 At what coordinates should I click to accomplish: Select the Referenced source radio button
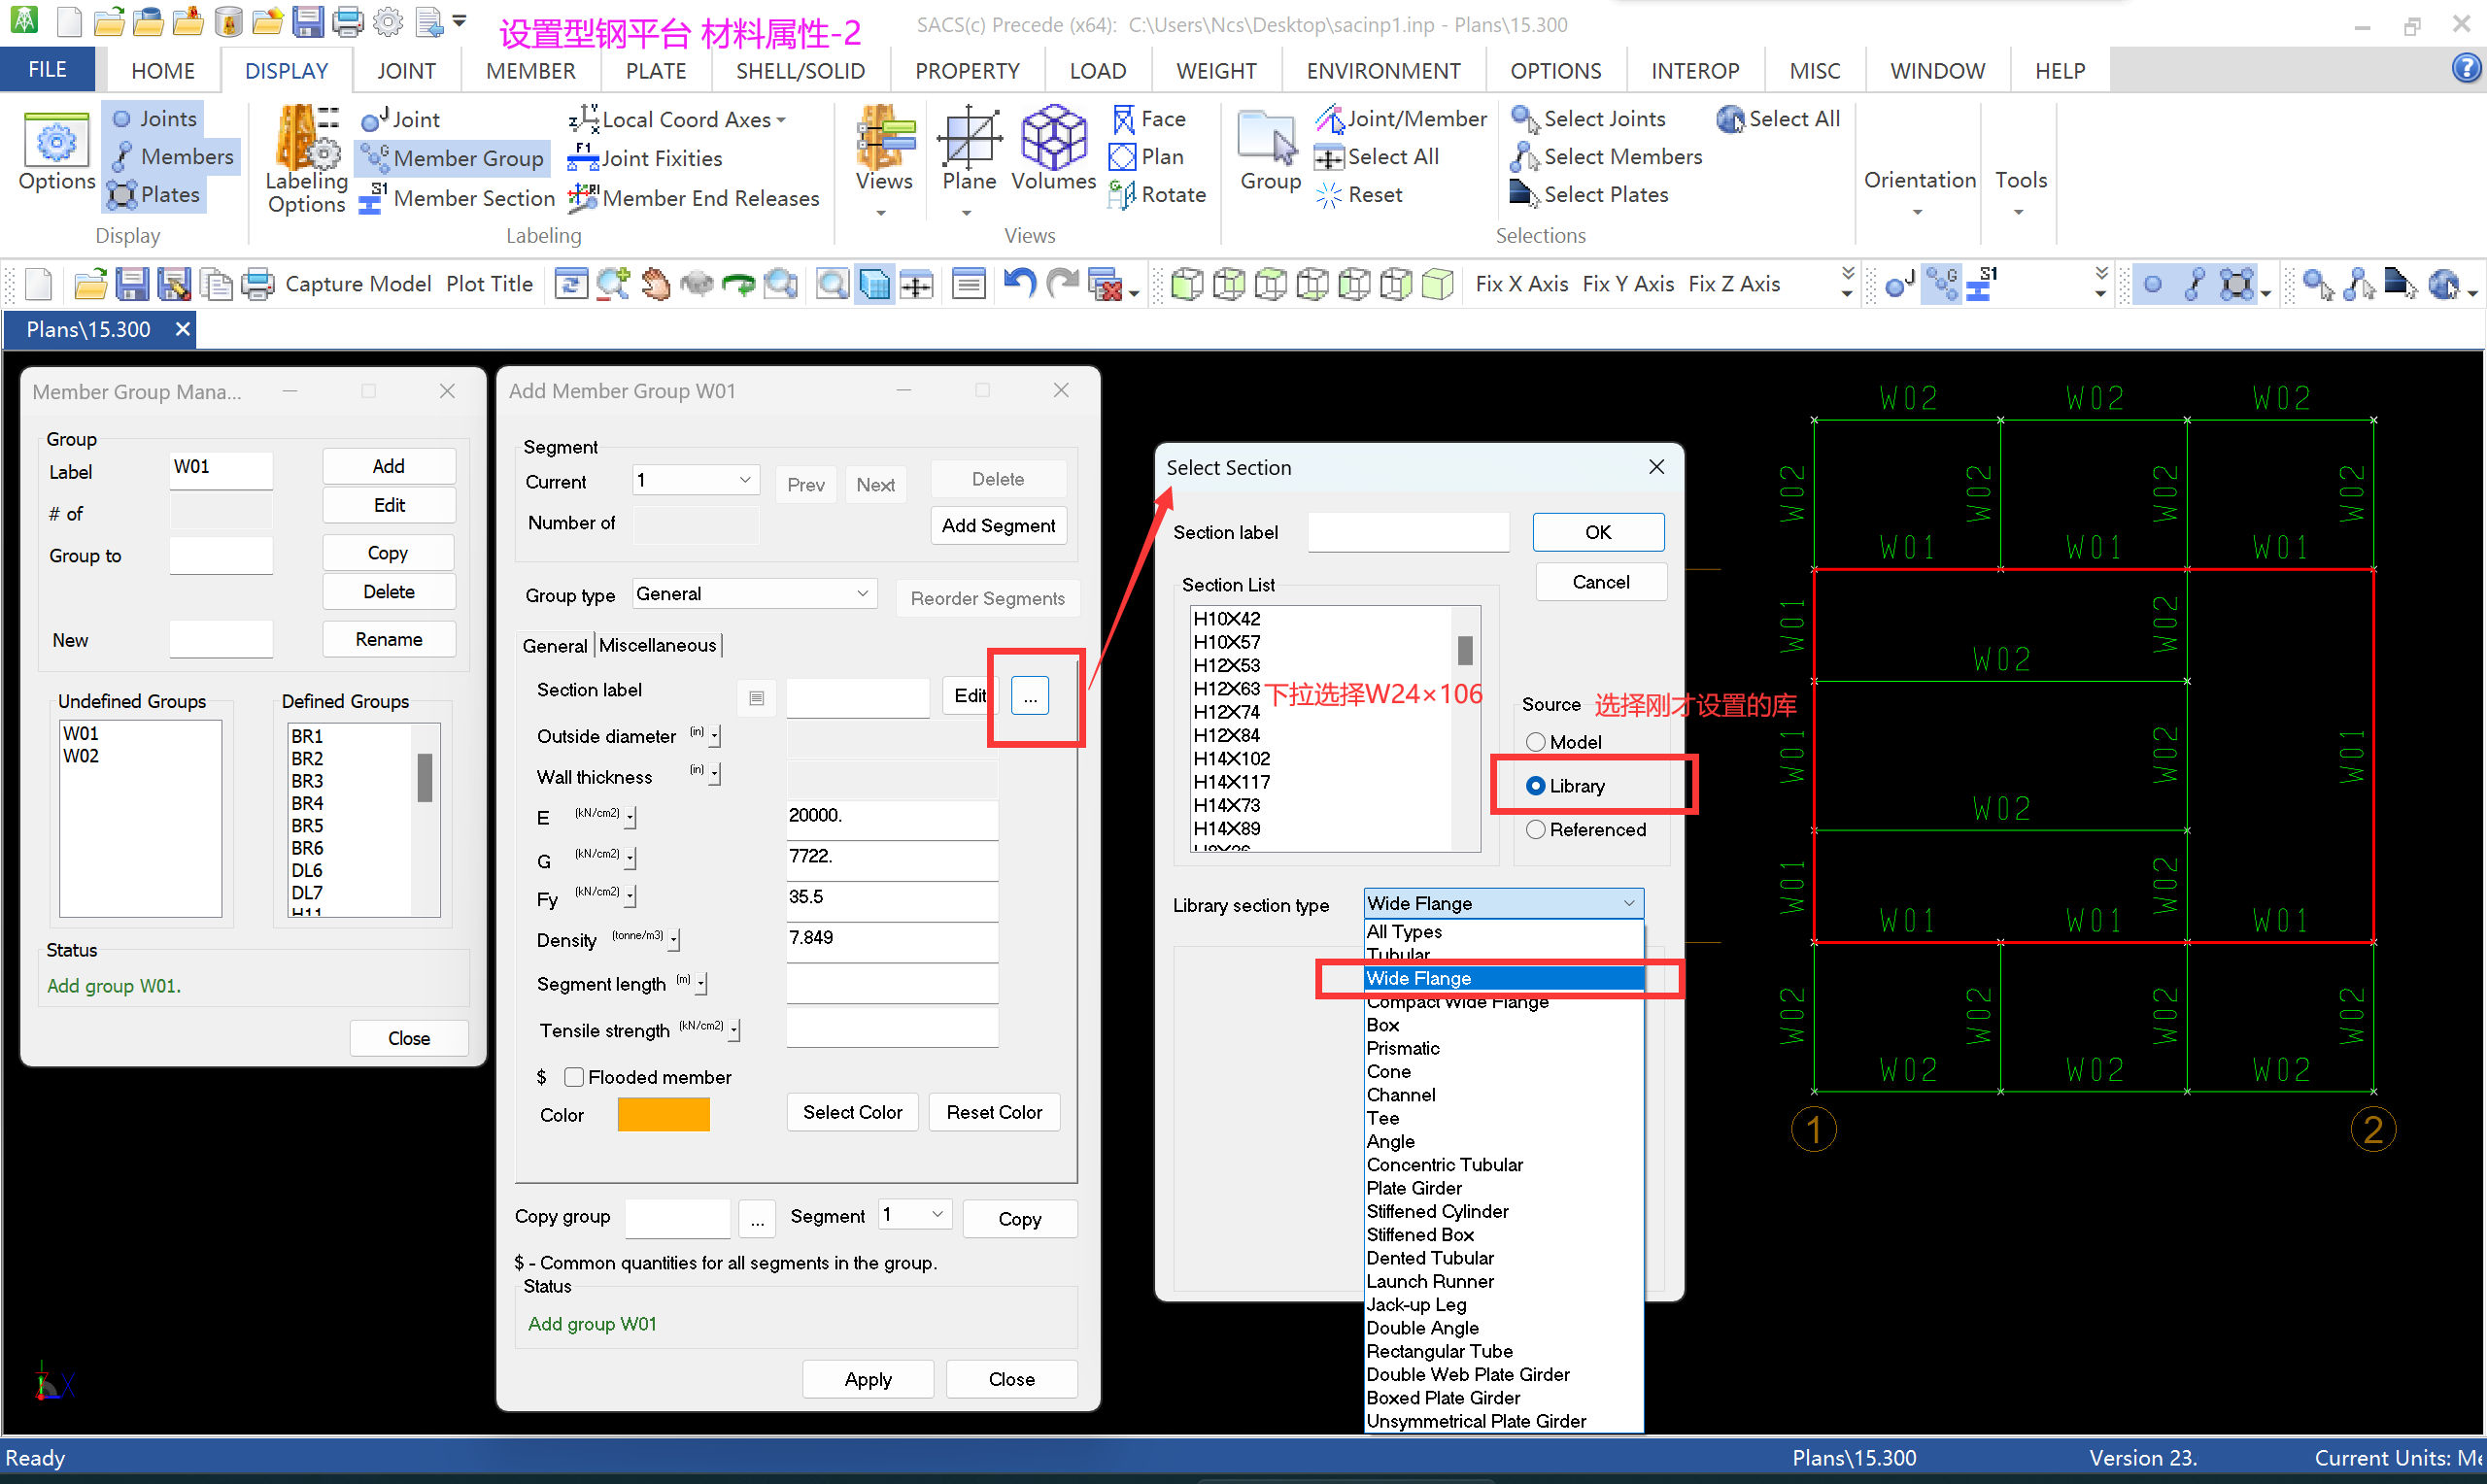[x=1536, y=830]
